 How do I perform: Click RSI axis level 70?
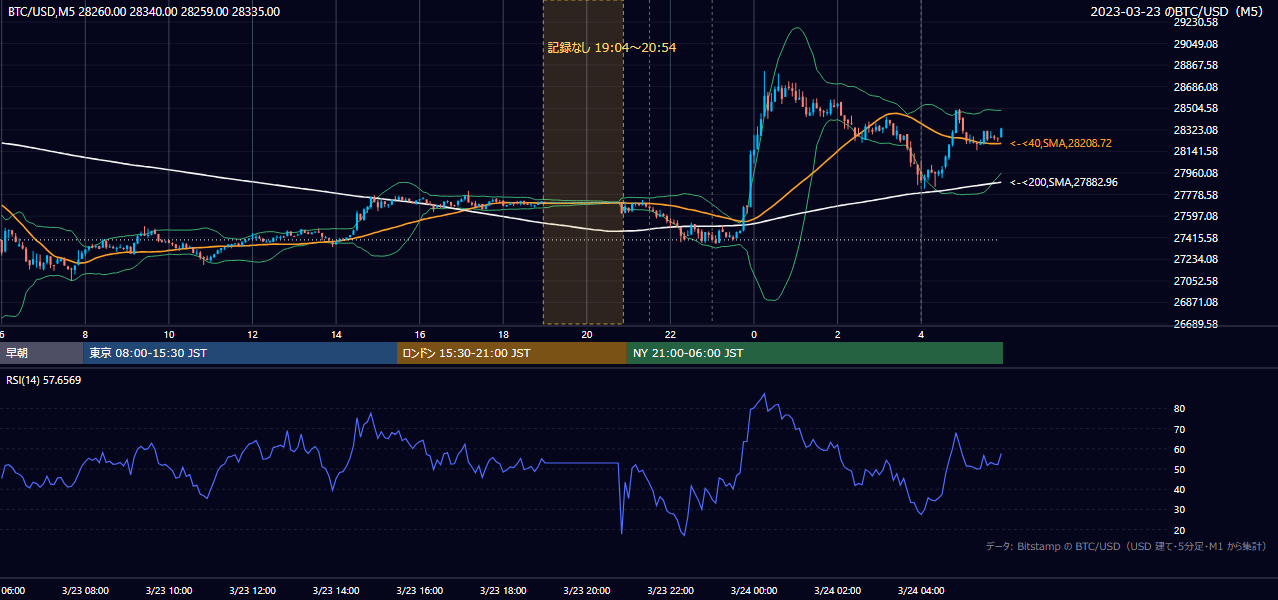[x=1179, y=429]
